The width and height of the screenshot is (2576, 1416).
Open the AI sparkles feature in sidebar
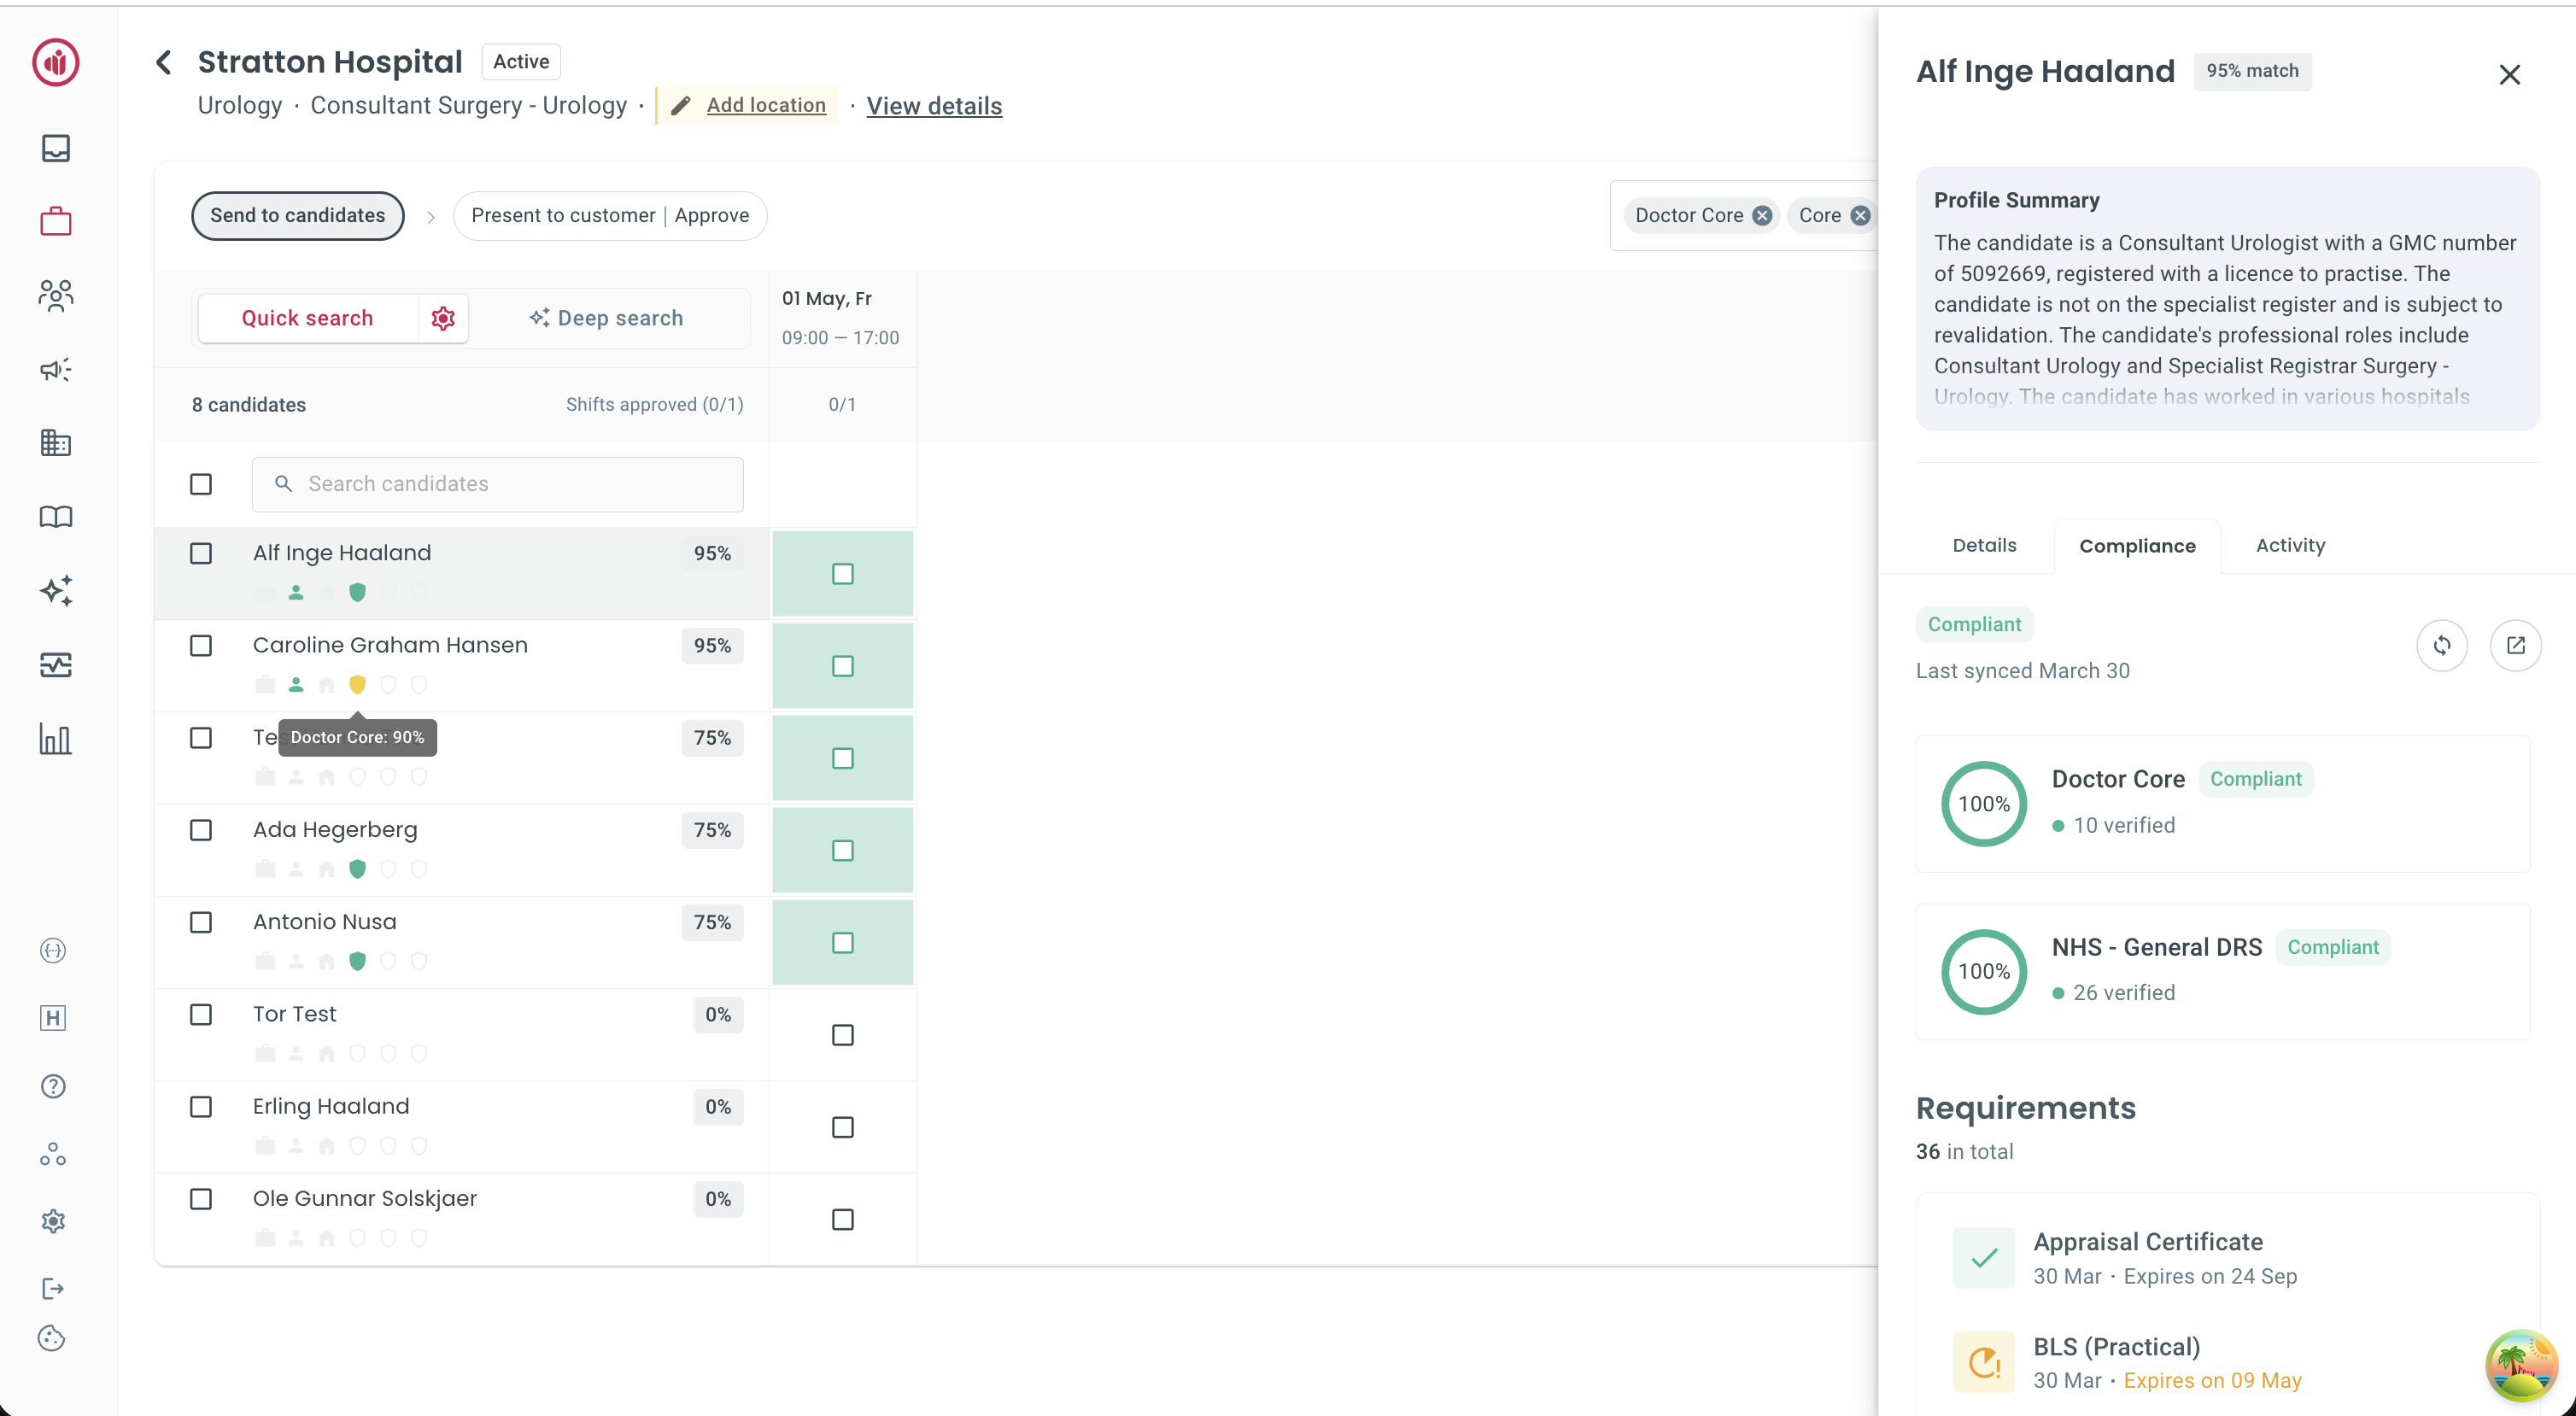point(55,591)
